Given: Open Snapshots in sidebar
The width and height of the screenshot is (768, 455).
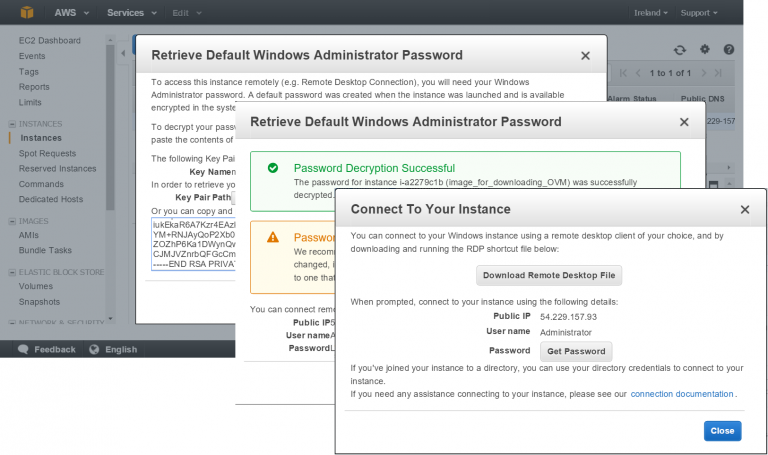Looking at the screenshot, I should pos(39,302).
